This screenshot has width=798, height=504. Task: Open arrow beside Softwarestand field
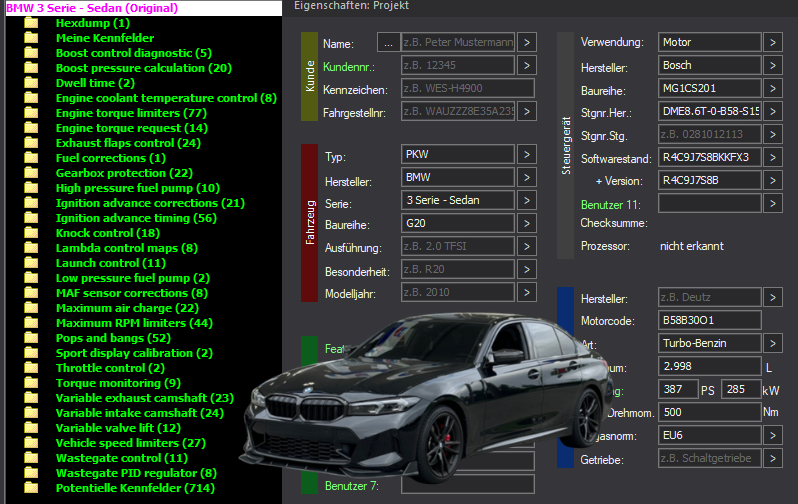pos(773,157)
